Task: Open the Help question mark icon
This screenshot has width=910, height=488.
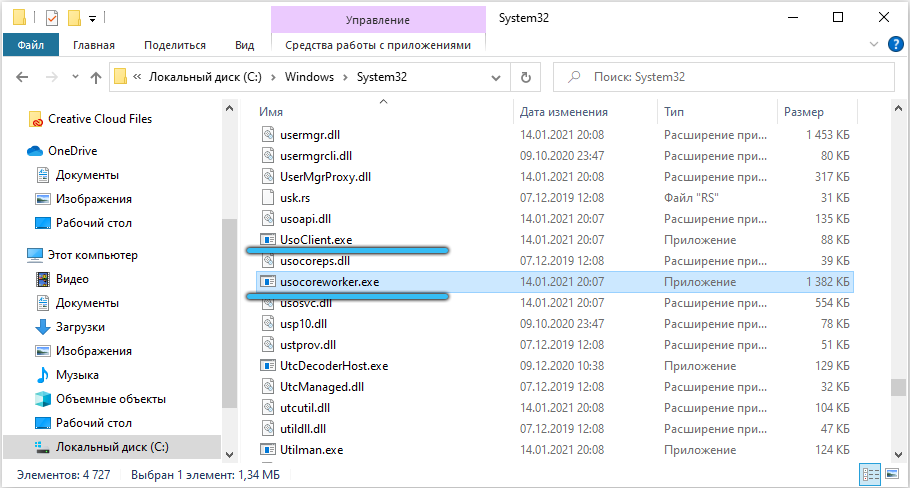Action: click(x=895, y=44)
